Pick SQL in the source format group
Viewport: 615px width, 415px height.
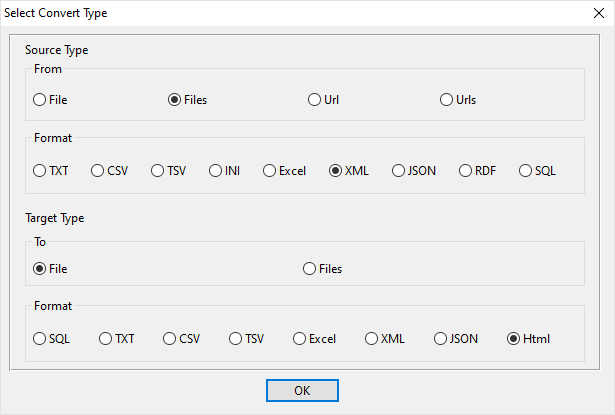click(x=526, y=171)
